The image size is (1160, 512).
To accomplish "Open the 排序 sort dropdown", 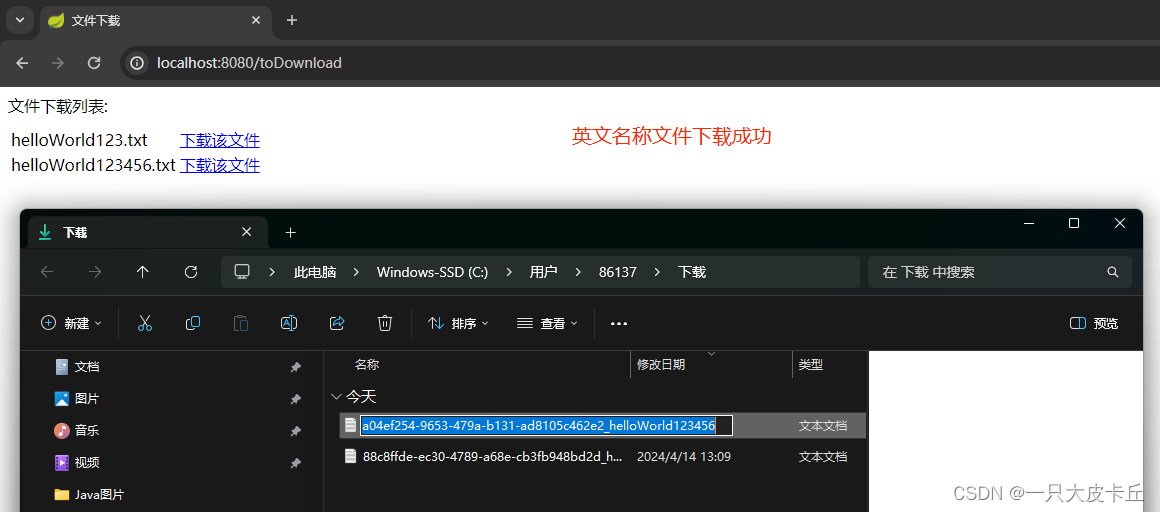I will [x=459, y=323].
